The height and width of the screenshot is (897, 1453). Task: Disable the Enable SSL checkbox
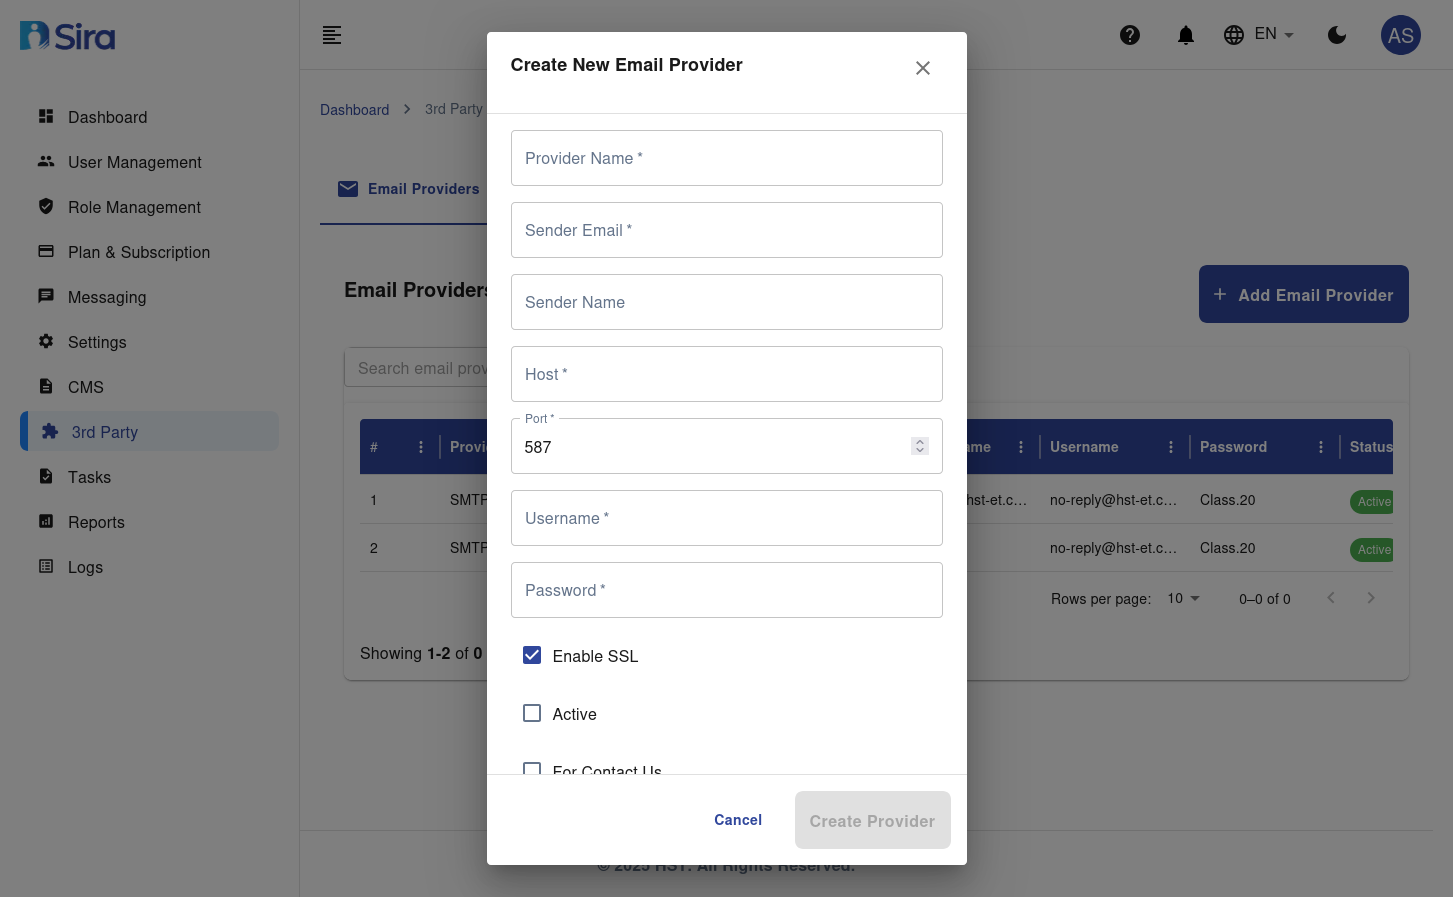[x=532, y=655]
